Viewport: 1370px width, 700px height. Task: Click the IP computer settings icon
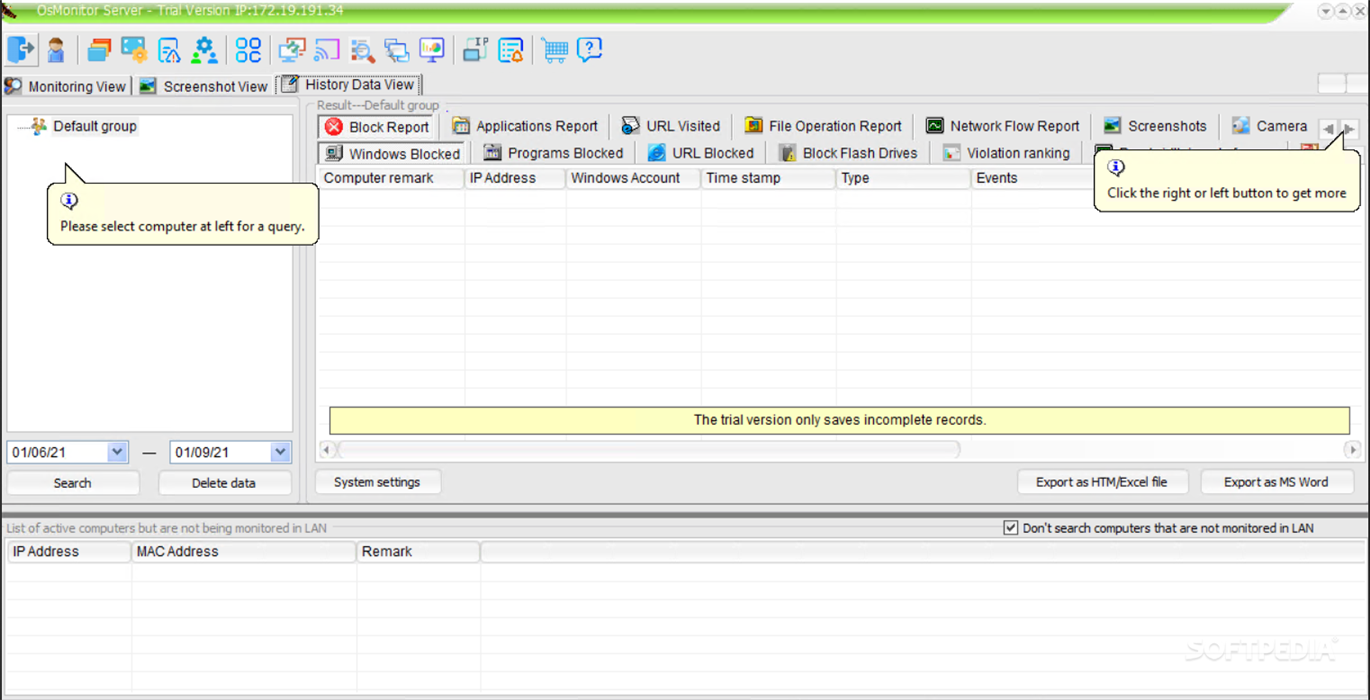point(475,49)
